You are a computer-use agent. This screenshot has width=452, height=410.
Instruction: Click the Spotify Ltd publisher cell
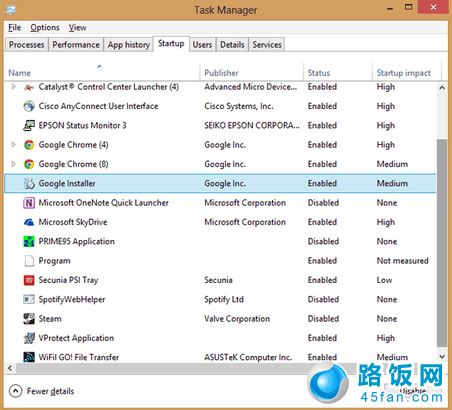pyautogui.click(x=224, y=300)
